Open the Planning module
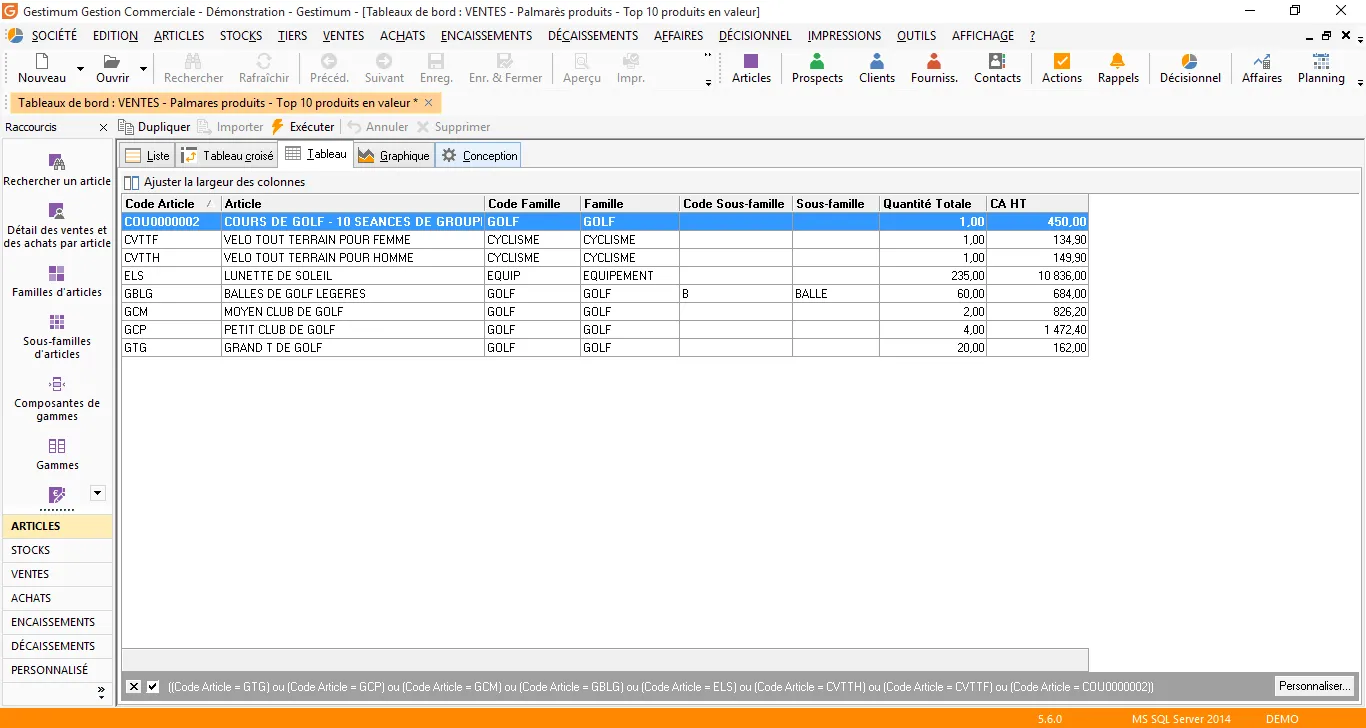This screenshot has width=1366, height=728. (x=1321, y=69)
